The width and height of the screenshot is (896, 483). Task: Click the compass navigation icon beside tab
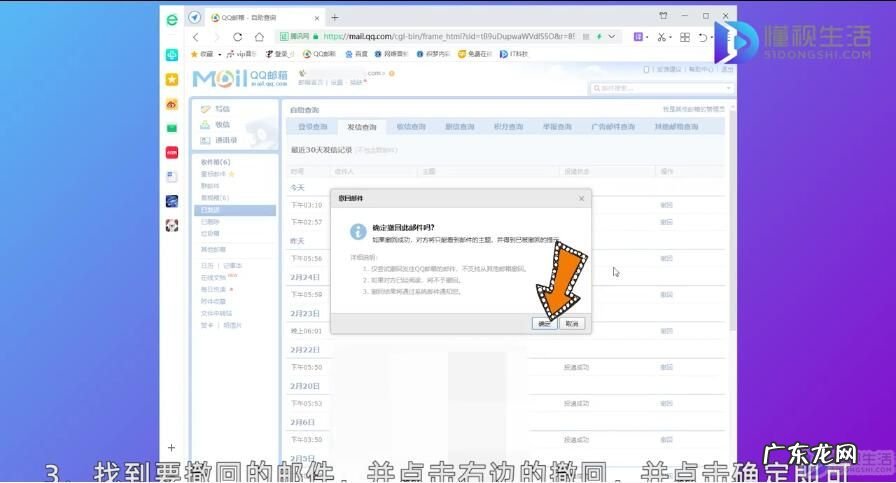click(195, 18)
